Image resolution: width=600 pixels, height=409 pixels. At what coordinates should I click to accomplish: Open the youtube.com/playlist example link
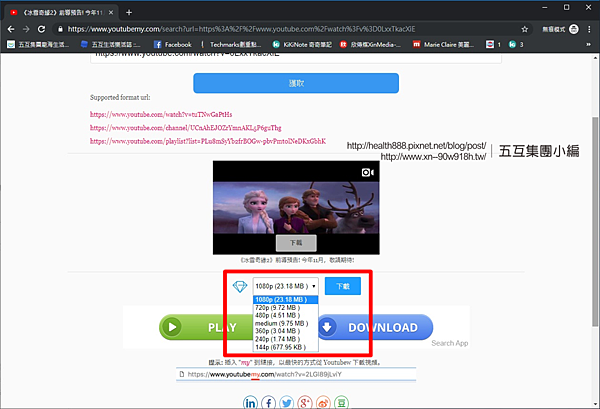click(x=208, y=141)
